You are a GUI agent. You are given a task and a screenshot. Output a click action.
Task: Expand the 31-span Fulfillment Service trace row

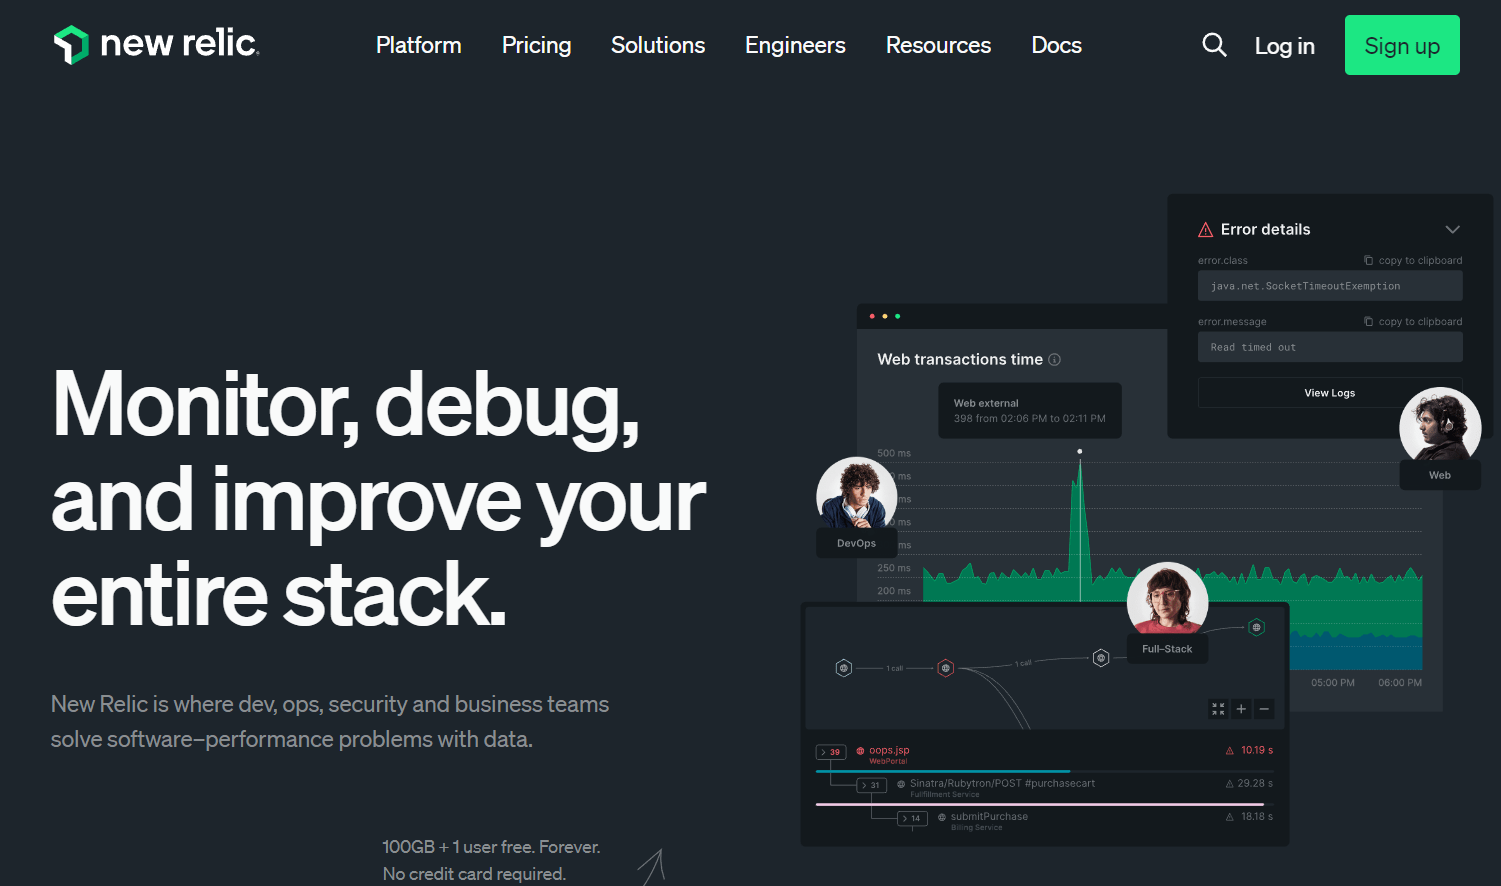tap(872, 785)
